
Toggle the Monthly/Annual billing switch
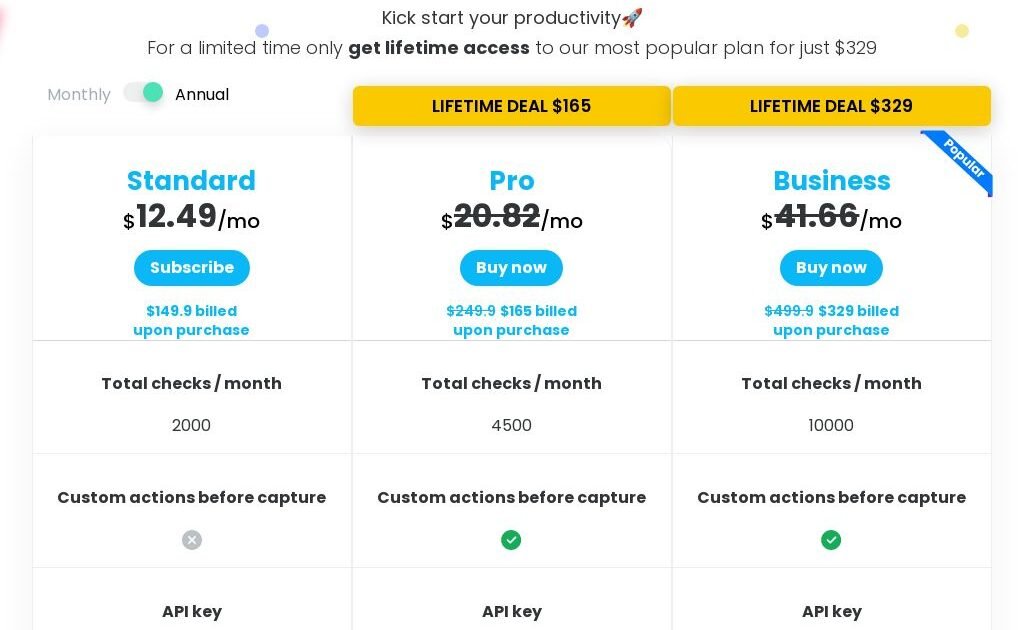pyautogui.click(x=143, y=93)
